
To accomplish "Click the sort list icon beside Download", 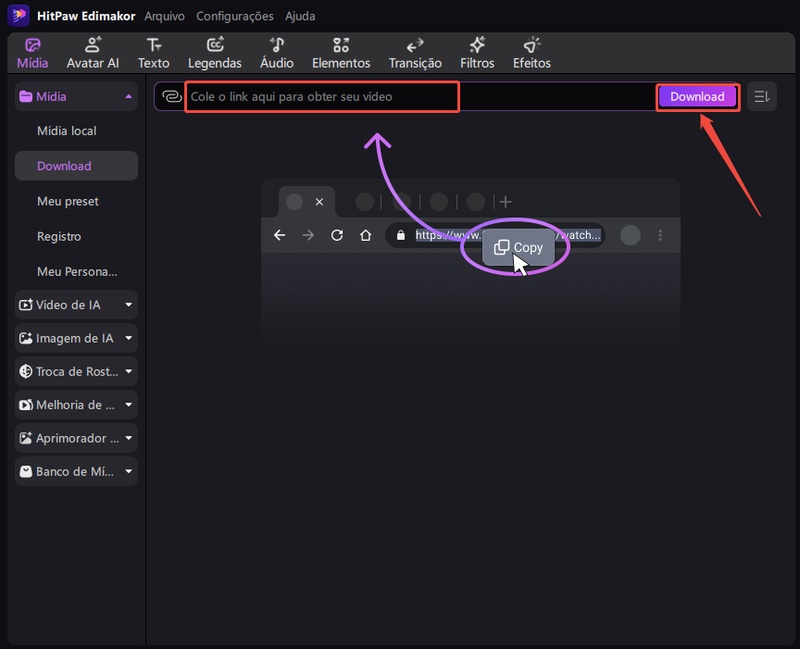I will (762, 96).
